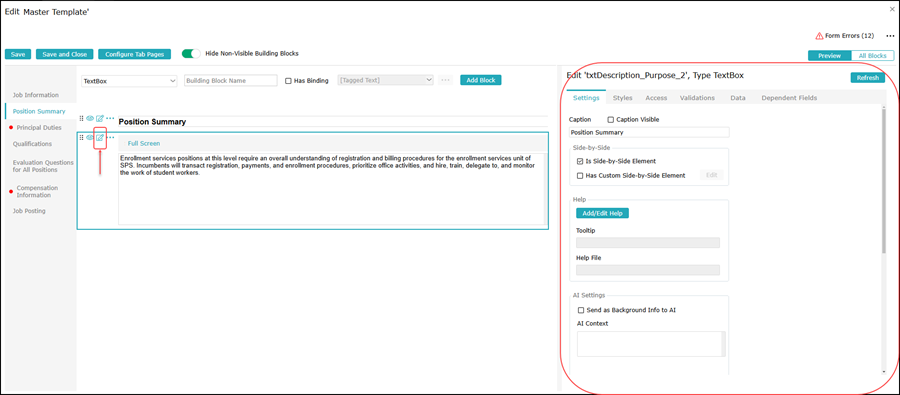The image size is (900, 395).
Task: Click the Position Summary heading text block
Action: 152,122
